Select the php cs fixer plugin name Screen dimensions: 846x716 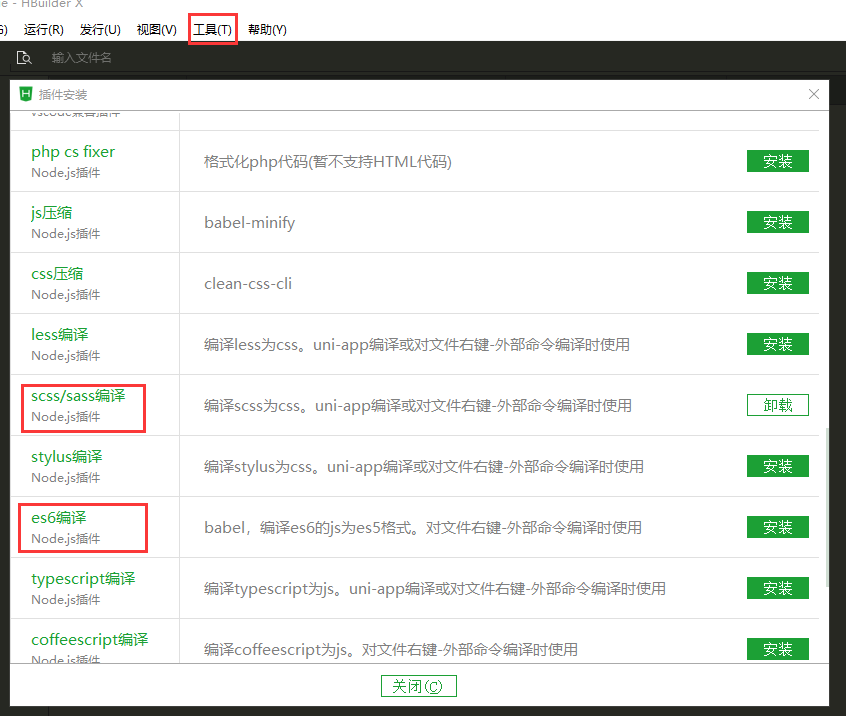point(73,152)
